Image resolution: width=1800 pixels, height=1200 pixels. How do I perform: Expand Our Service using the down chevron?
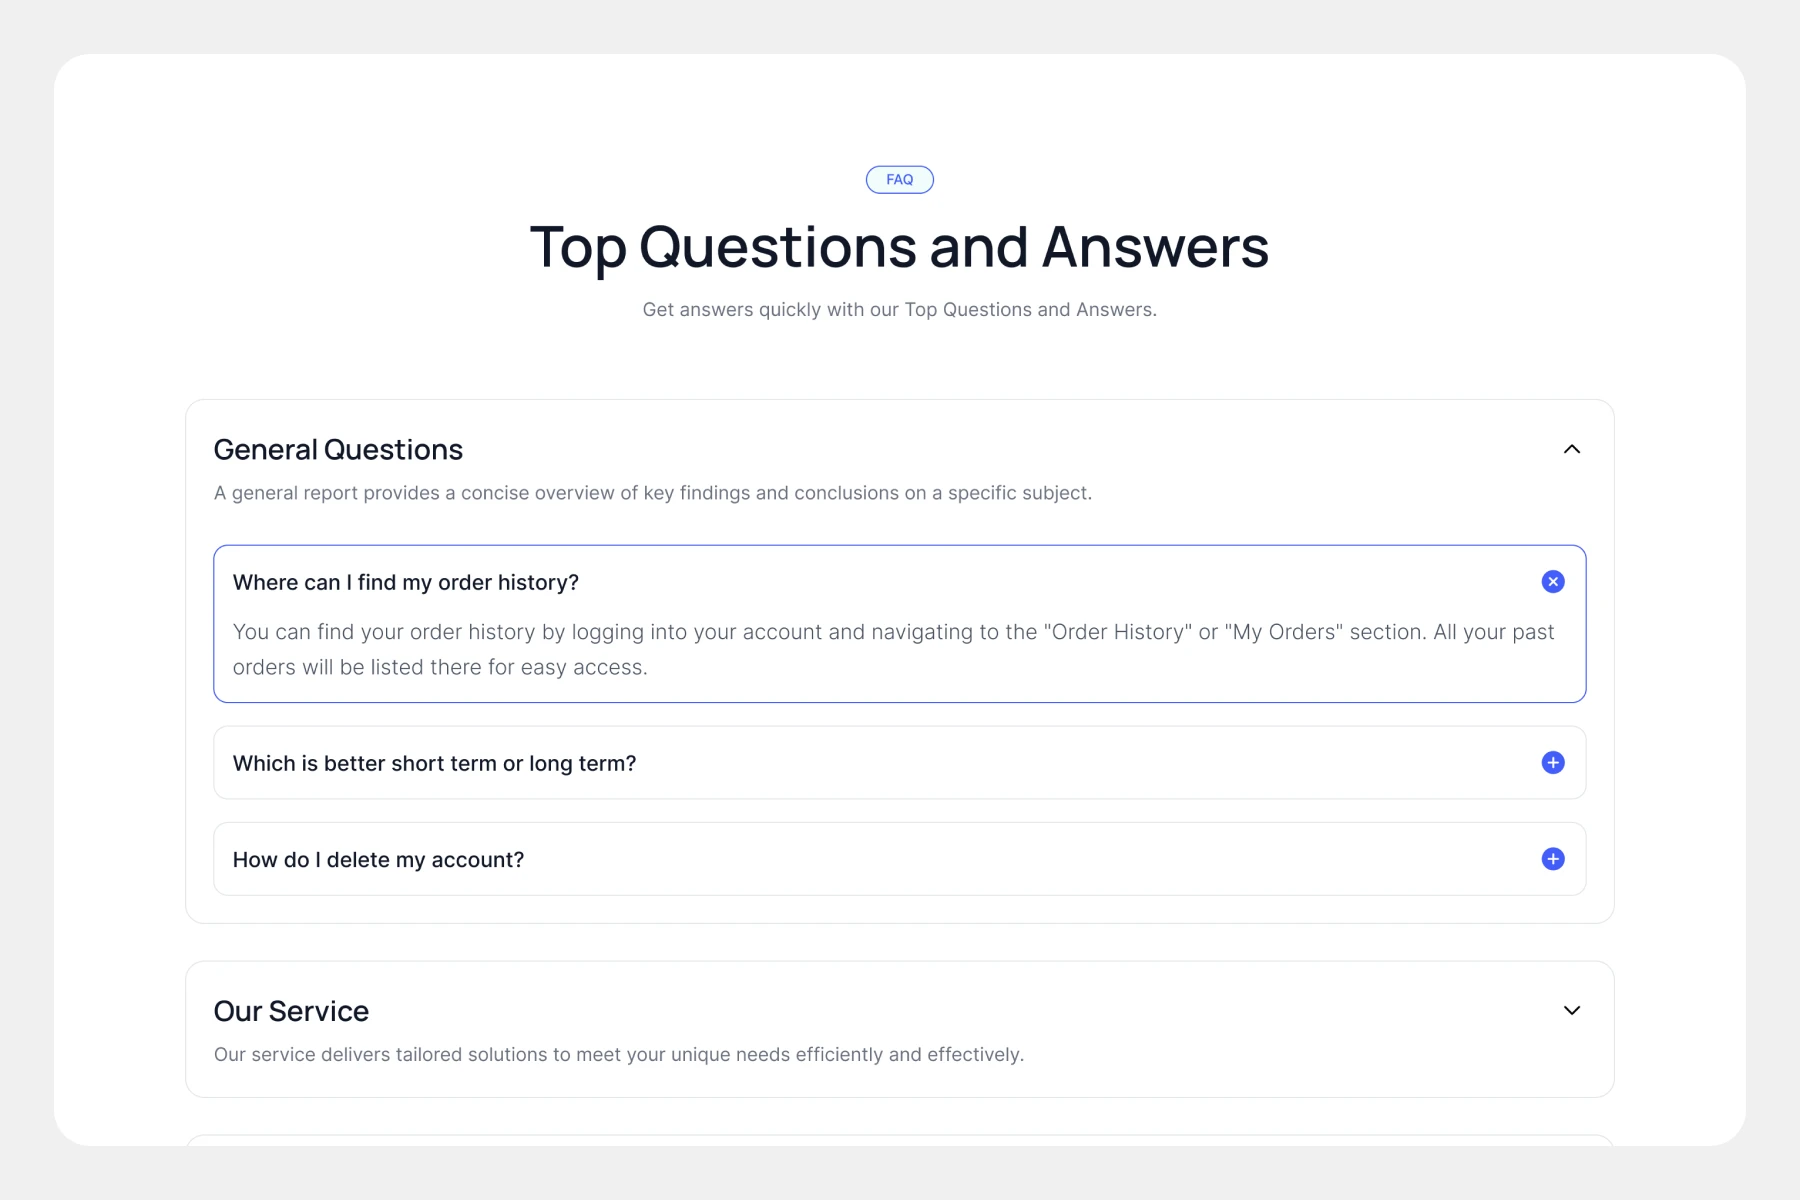tap(1571, 1010)
